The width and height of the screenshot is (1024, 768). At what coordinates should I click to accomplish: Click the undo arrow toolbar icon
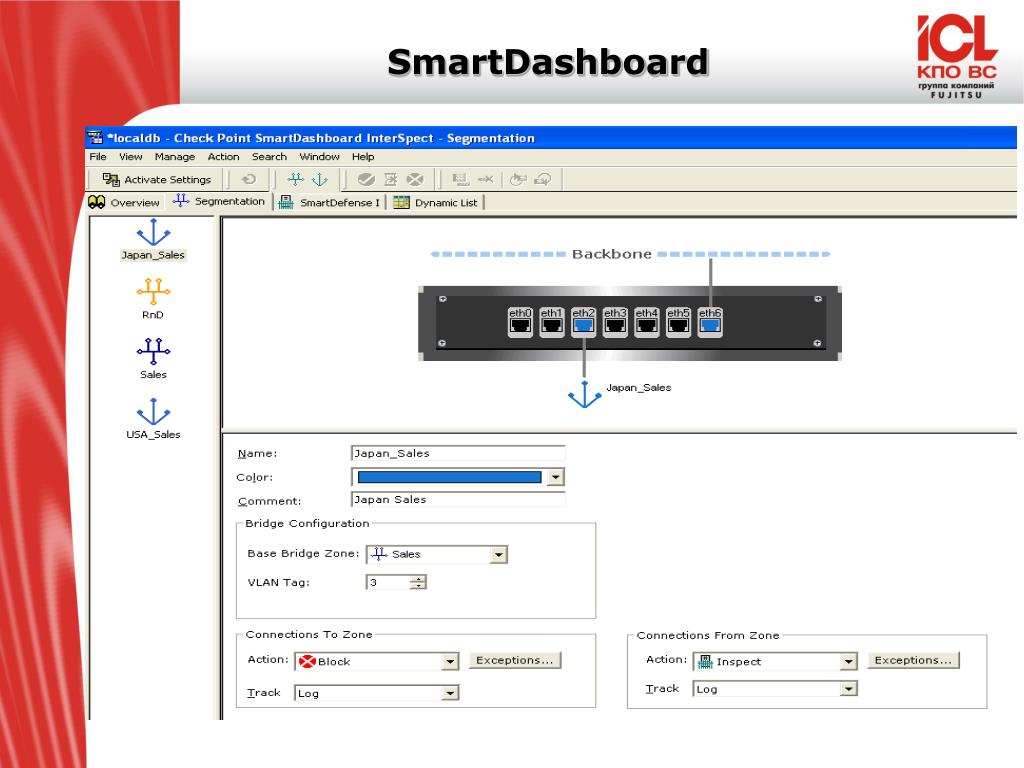[249, 179]
